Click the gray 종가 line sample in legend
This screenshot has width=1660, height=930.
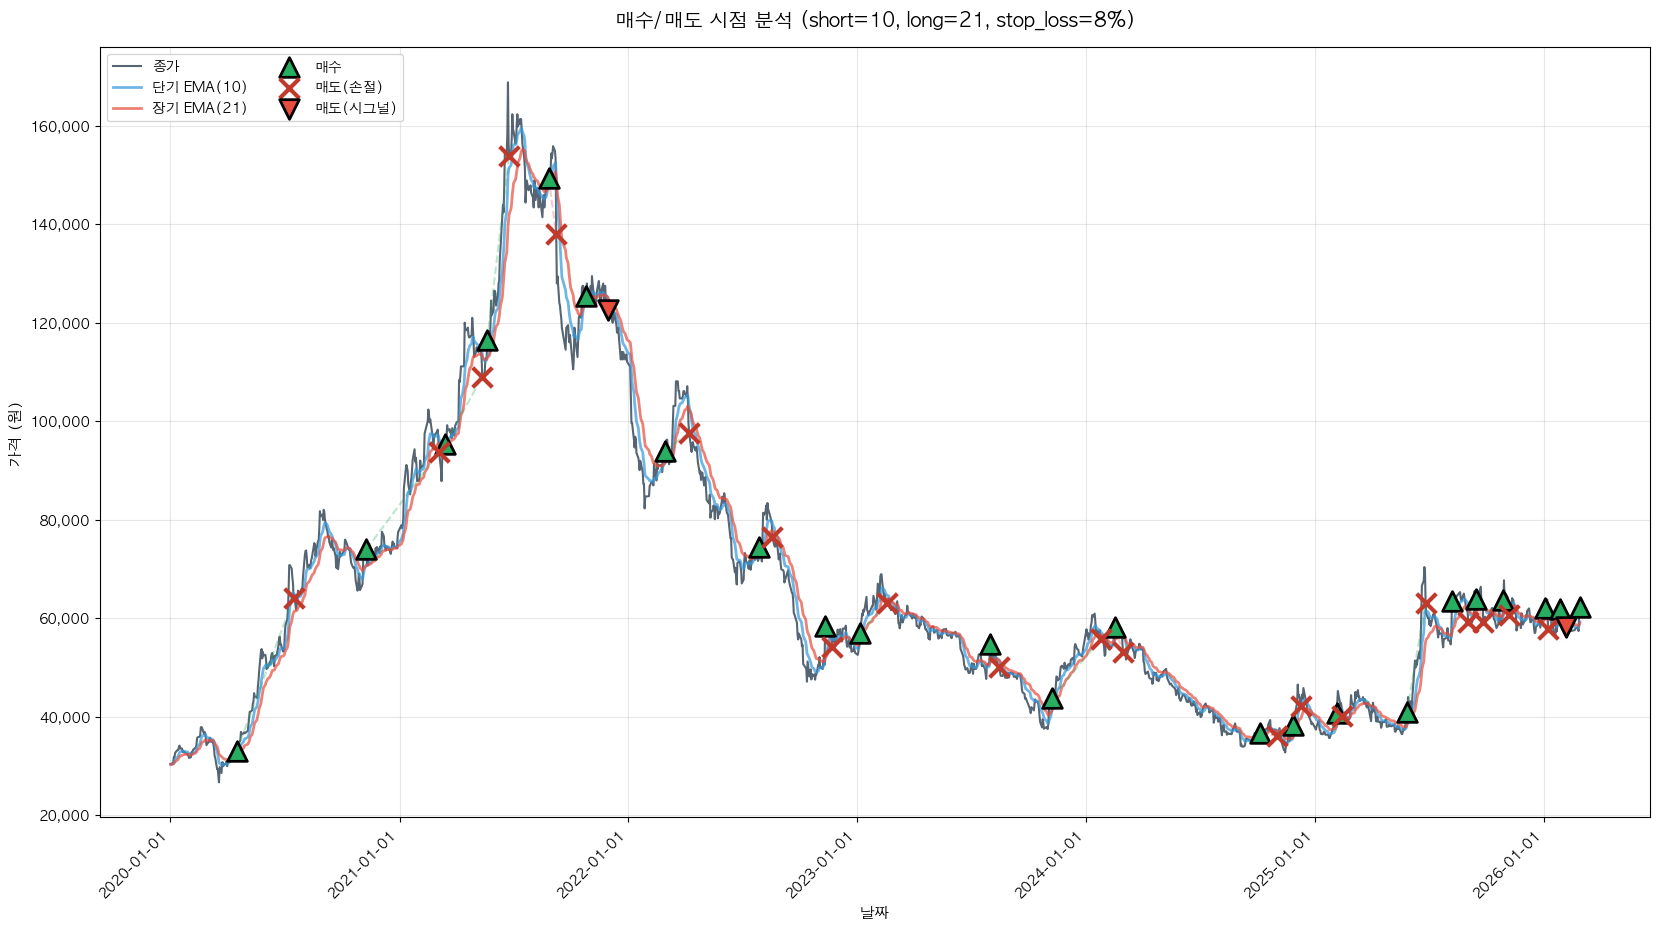(x=128, y=67)
